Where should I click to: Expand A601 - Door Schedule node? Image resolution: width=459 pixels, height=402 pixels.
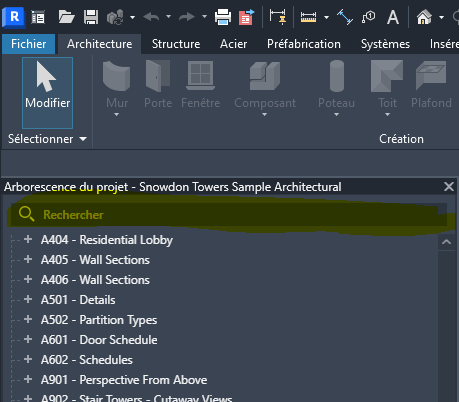coord(28,339)
